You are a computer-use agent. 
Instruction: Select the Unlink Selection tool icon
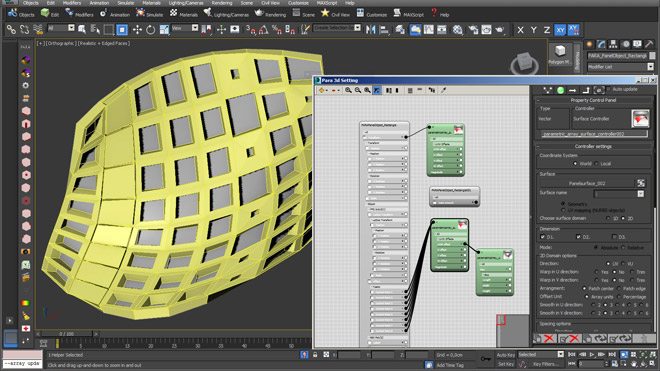24,29
